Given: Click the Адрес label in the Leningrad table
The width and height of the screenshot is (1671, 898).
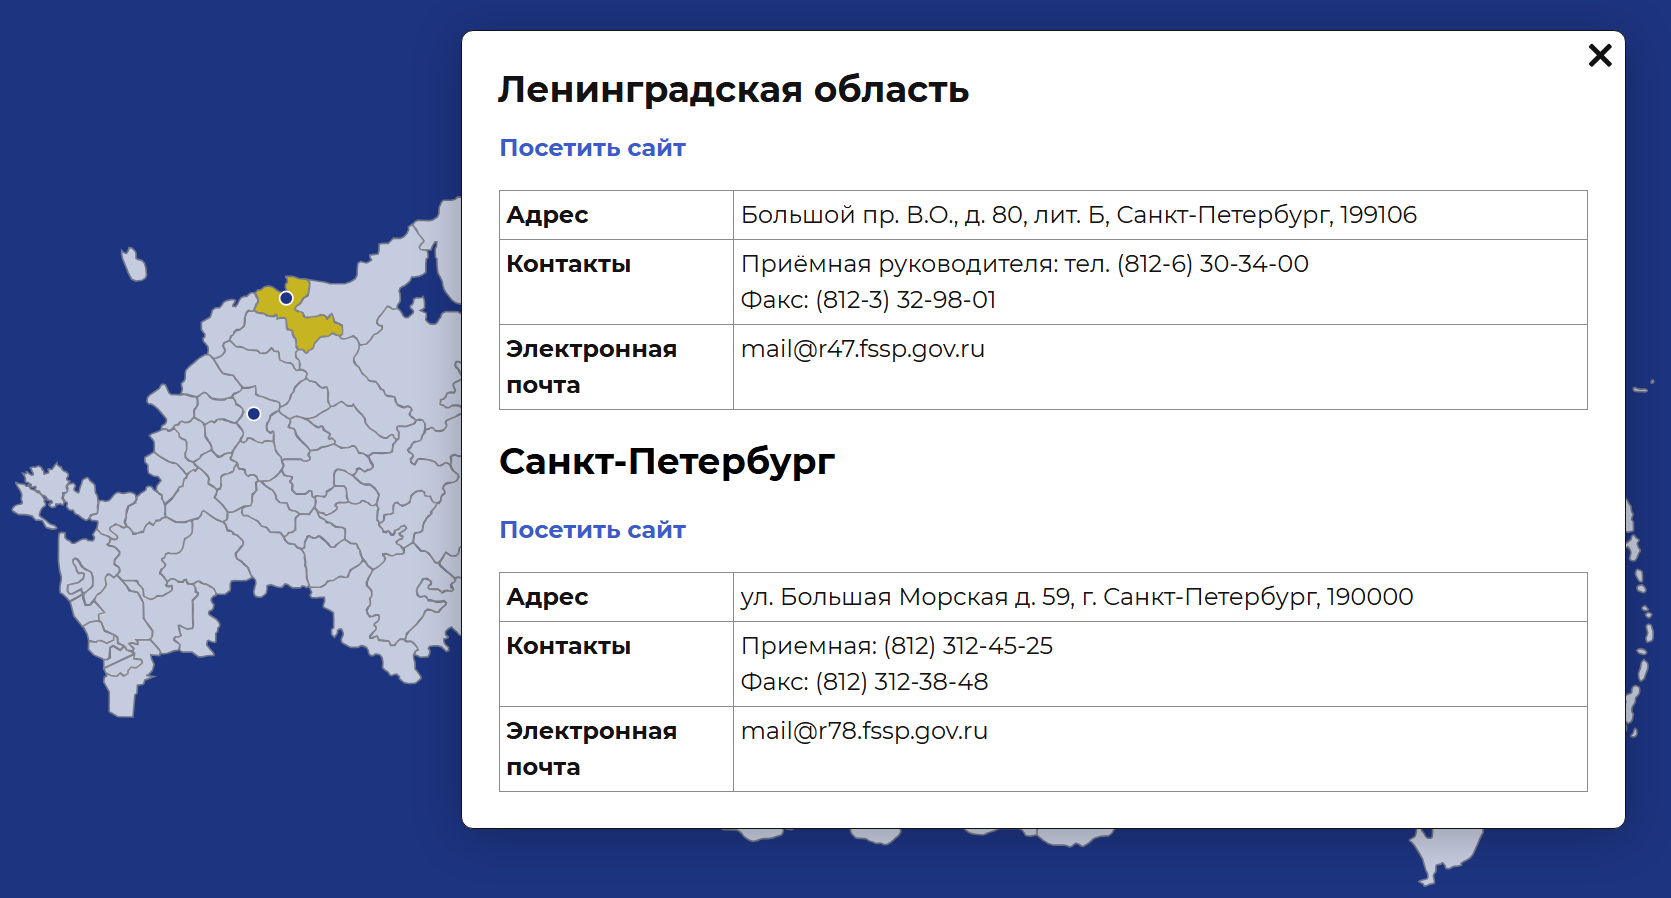Looking at the screenshot, I should tap(547, 215).
